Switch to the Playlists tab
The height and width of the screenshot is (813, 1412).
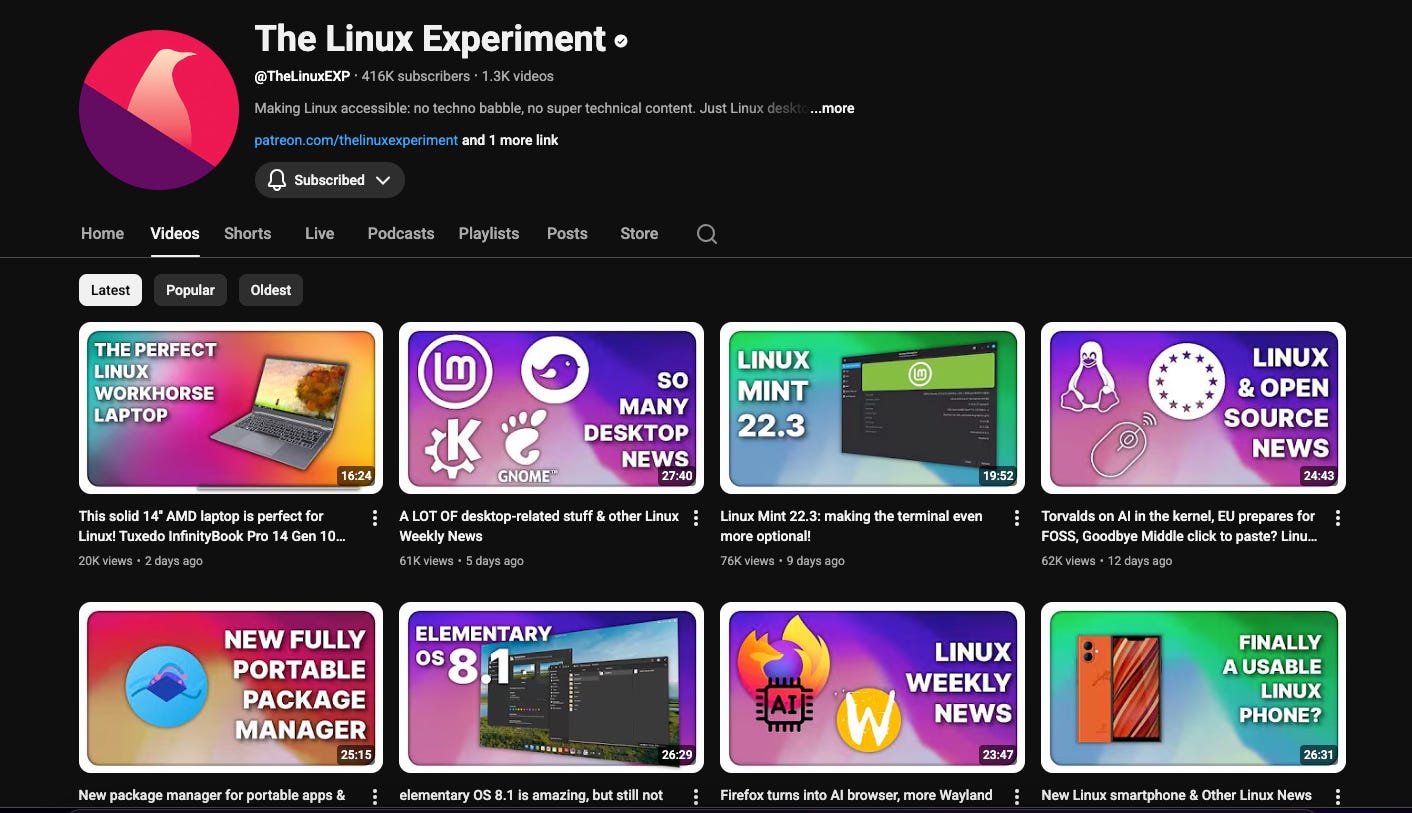point(489,233)
